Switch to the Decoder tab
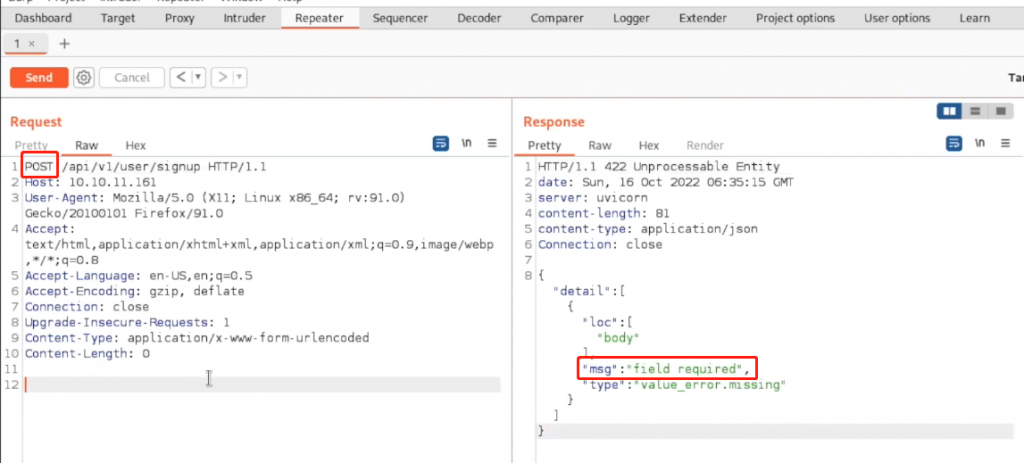Image resolution: width=1024 pixels, height=463 pixels. coord(479,18)
